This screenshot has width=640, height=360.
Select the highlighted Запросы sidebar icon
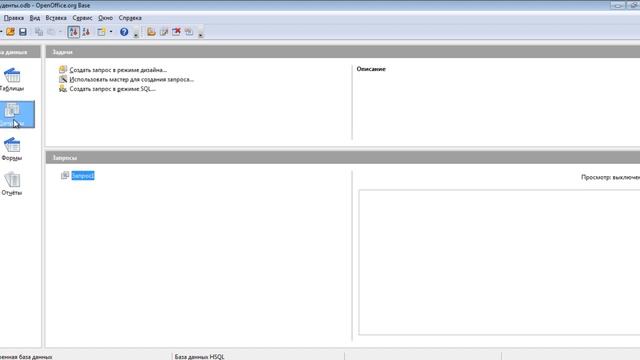16,114
